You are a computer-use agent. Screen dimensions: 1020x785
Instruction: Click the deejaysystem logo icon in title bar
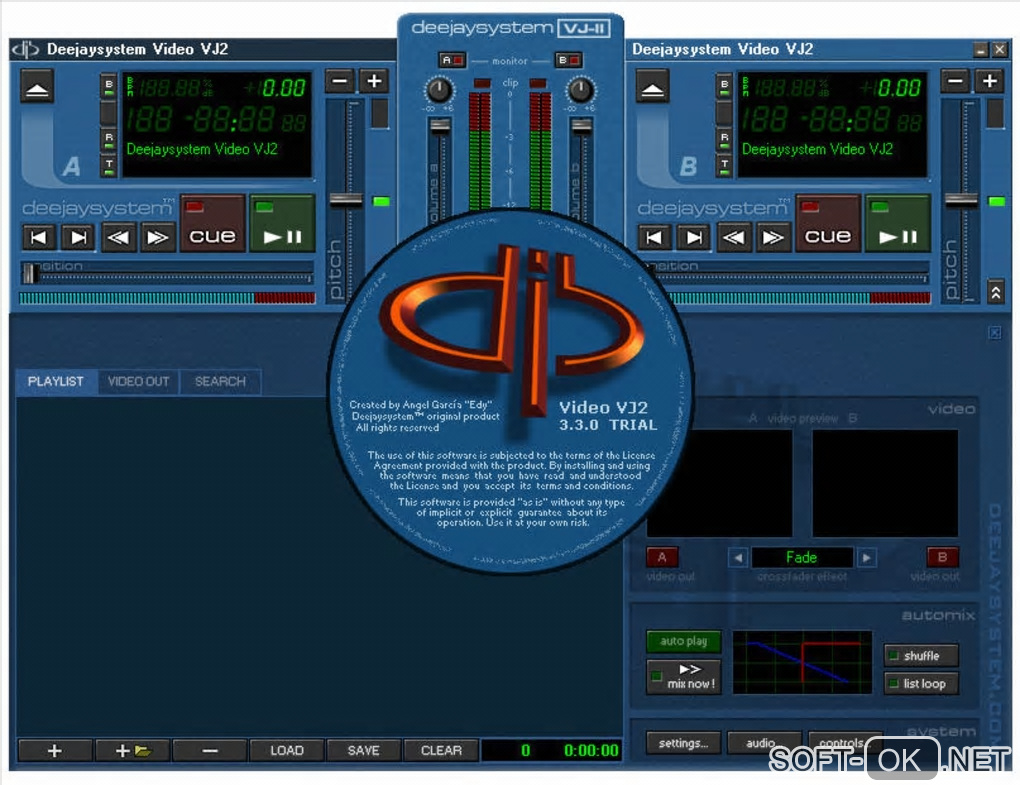25,49
